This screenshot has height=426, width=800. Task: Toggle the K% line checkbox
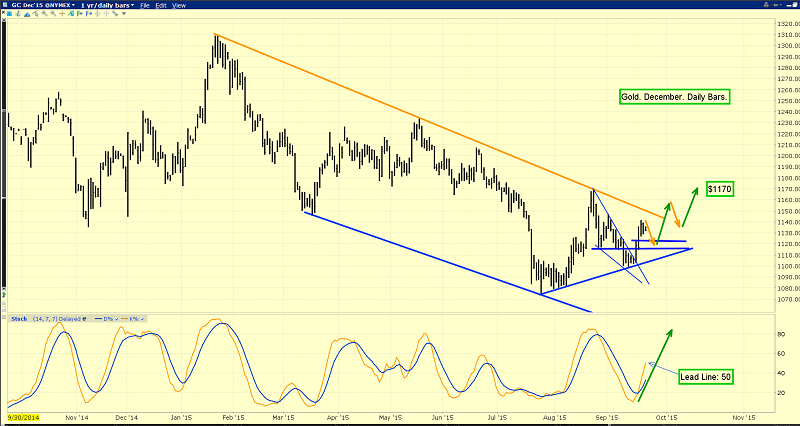tap(142, 319)
